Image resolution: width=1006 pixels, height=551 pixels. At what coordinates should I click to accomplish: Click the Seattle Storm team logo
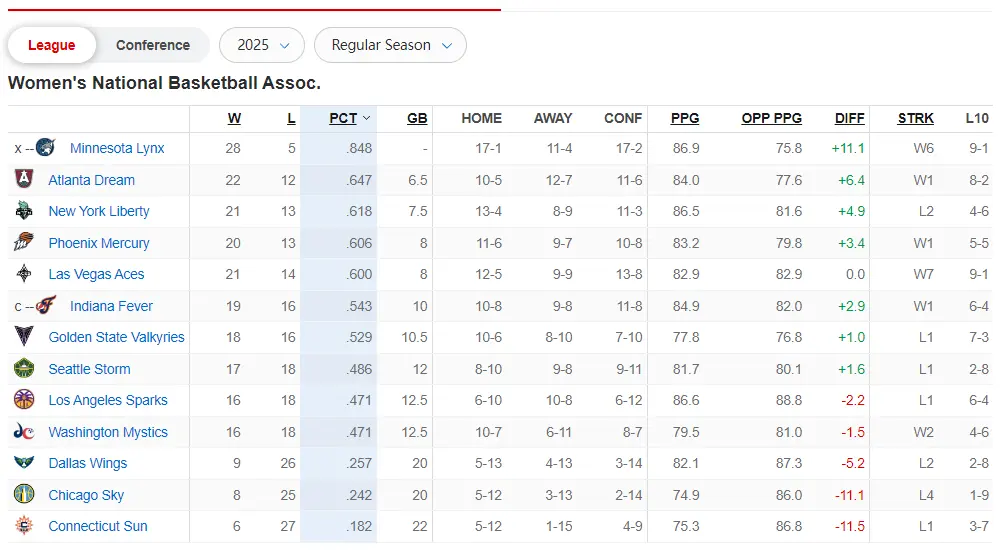click(x=24, y=369)
